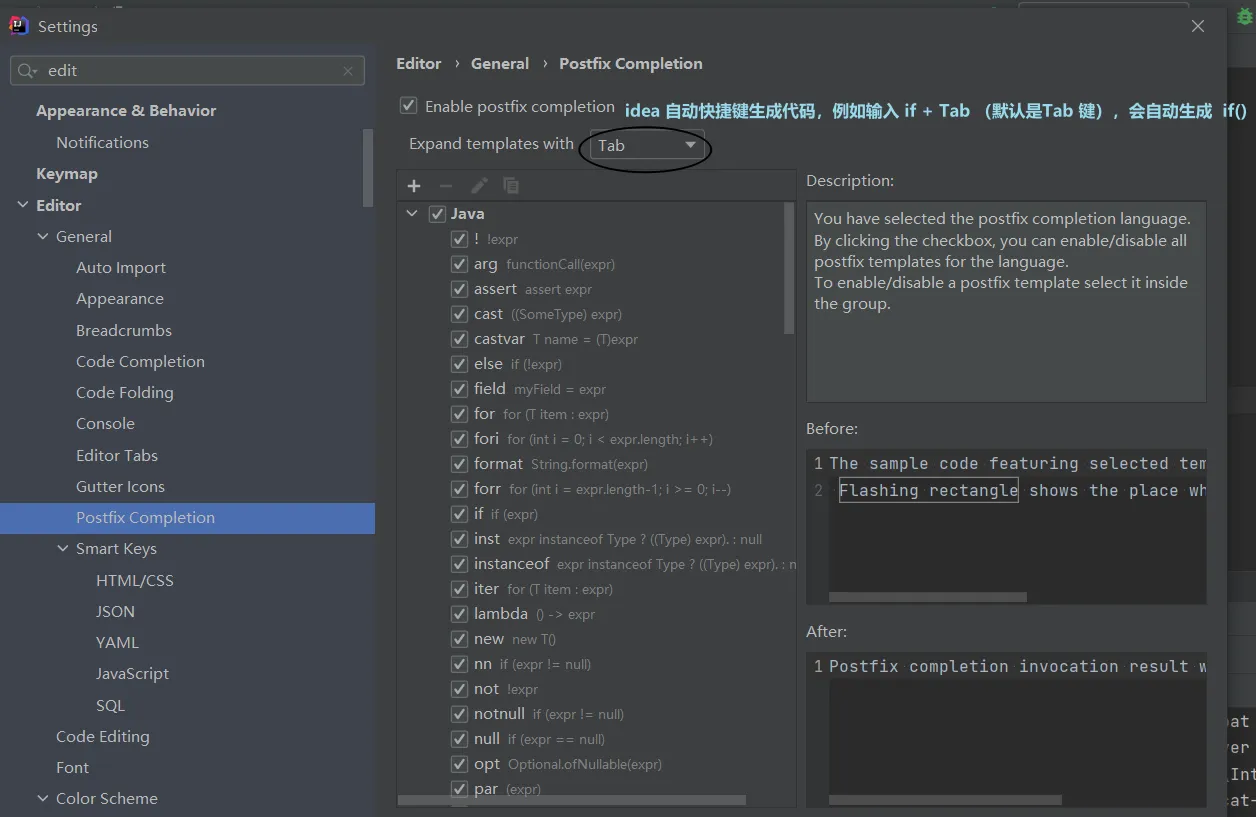Open Code Folding settings
Viewport: 1256px width, 817px height.
(x=124, y=393)
